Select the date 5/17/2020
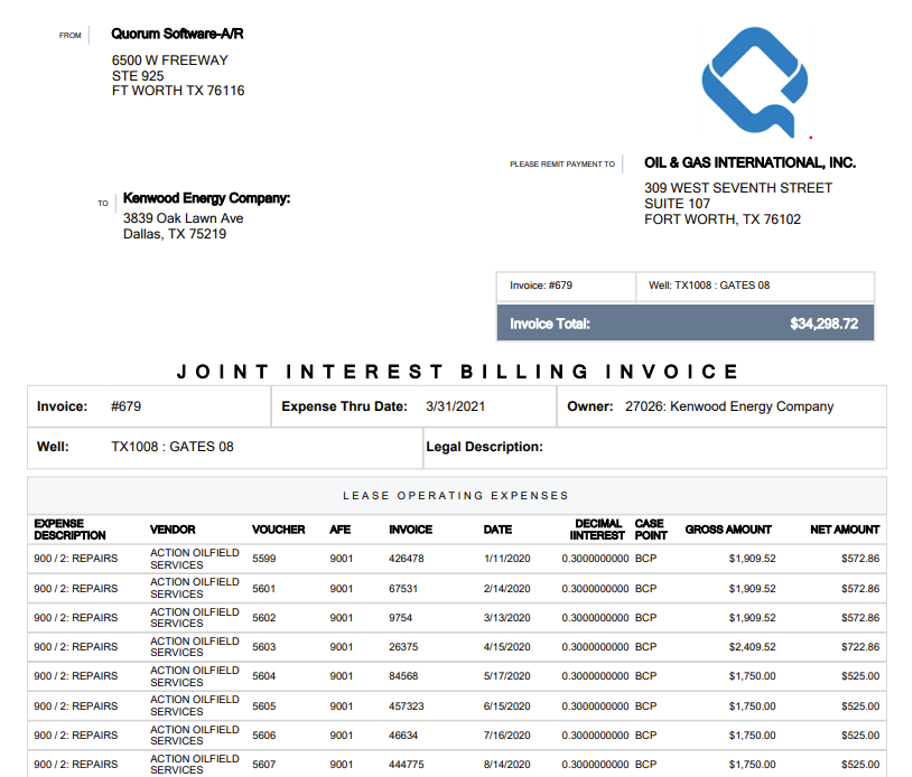Viewport: 912px width, 777px height. [x=507, y=676]
